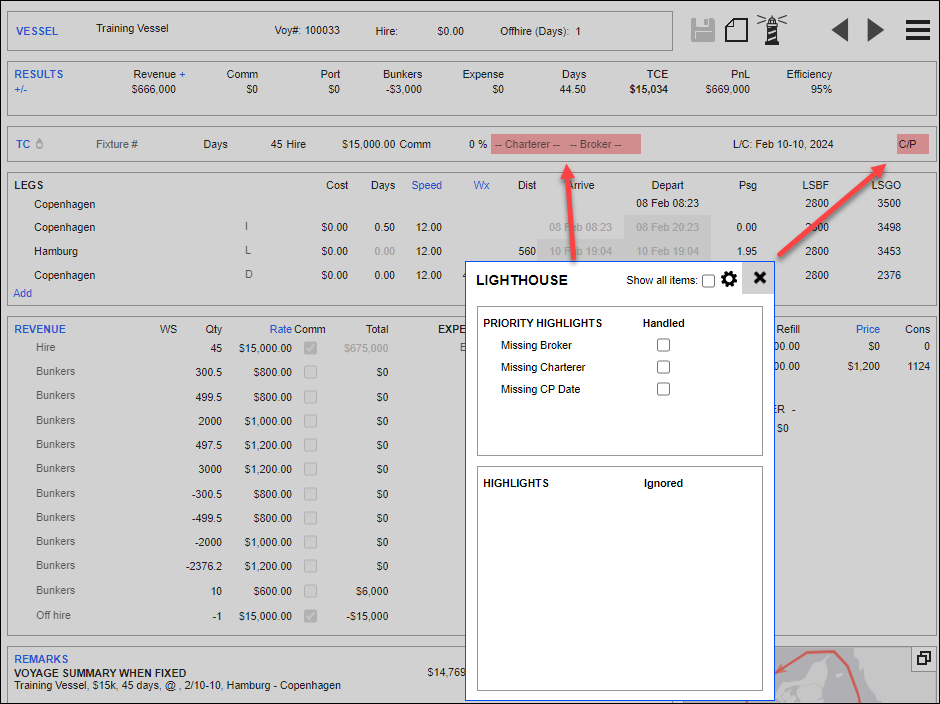Screen dimensions: 940x704
Task: Tick the Missing CP Date checkbox
Action: 663,389
